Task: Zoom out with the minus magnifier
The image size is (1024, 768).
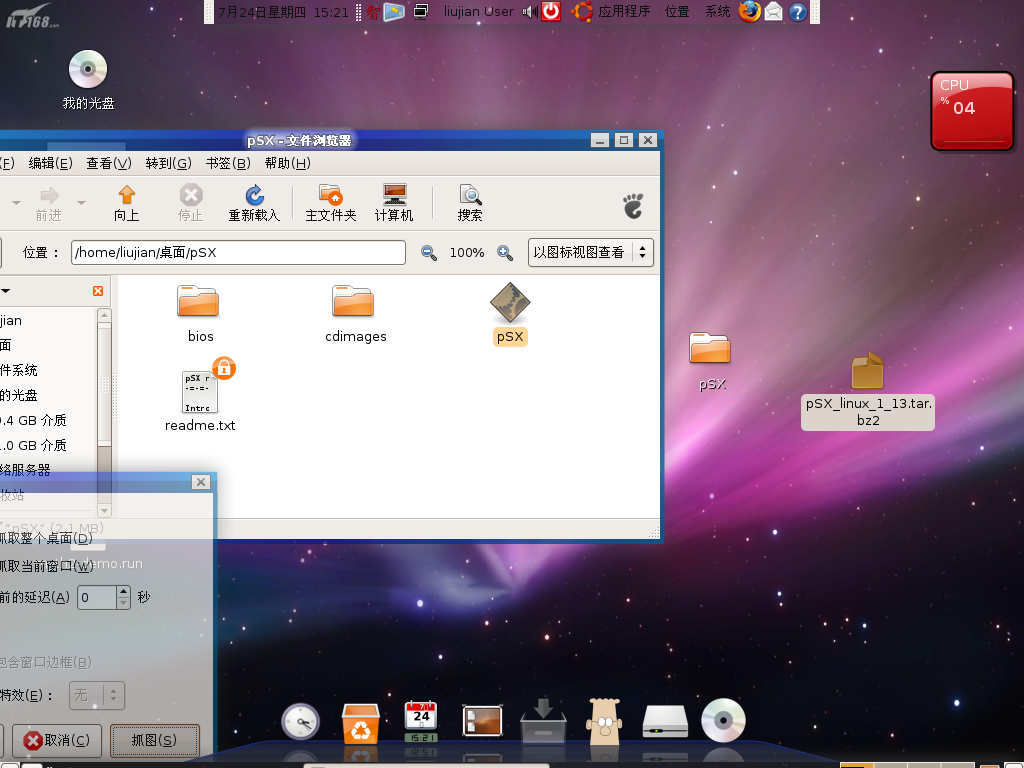Action: click(428, 253)
